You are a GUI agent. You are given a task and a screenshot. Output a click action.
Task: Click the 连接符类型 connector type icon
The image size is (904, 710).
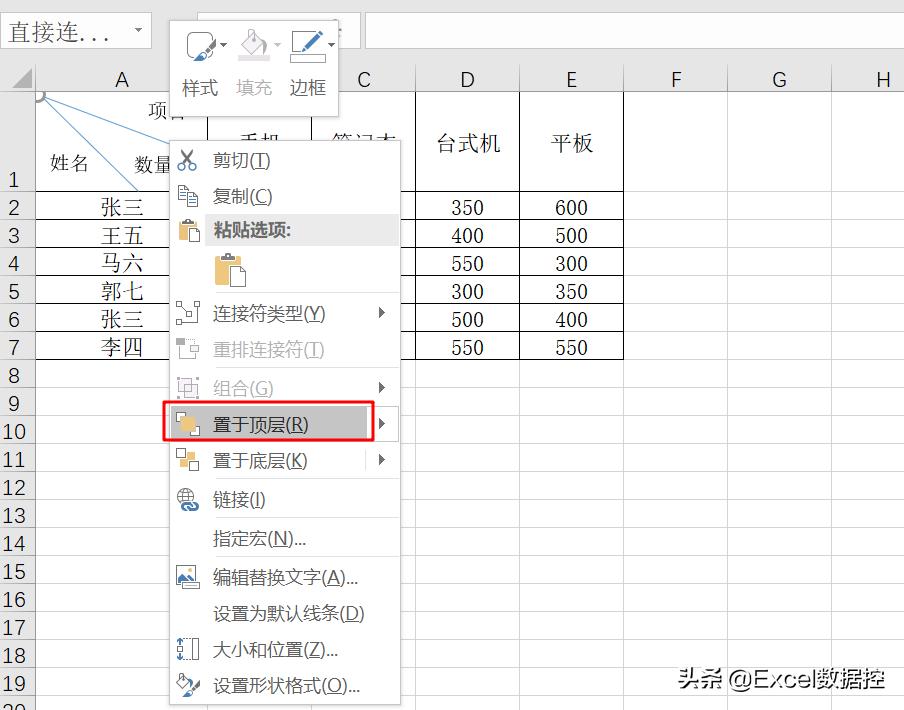pos(186,312)
